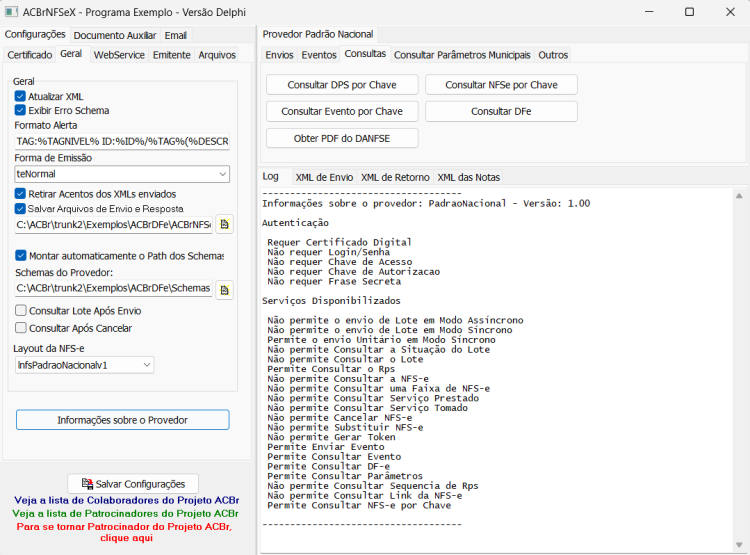
Task: Click 'Permite Consultar DF-e' log line
Action: click(328, 466)
